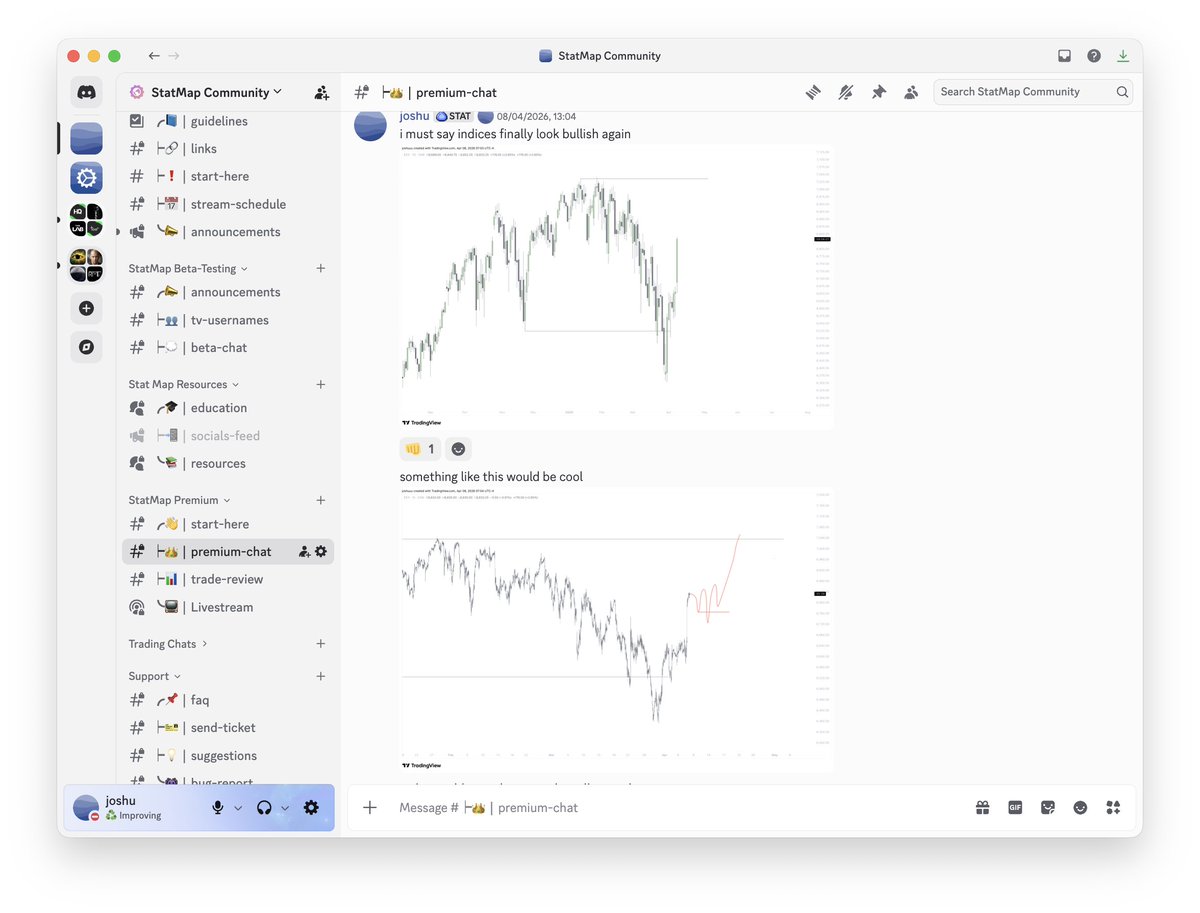Open second chart with red projection
This screenshot has height=913, width=1200.
click(x=616, y=630)
